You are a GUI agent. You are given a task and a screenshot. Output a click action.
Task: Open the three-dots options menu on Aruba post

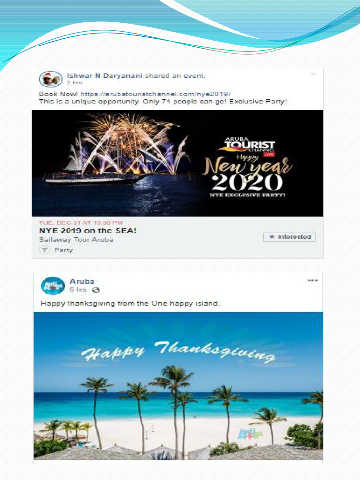click(313, 281)
